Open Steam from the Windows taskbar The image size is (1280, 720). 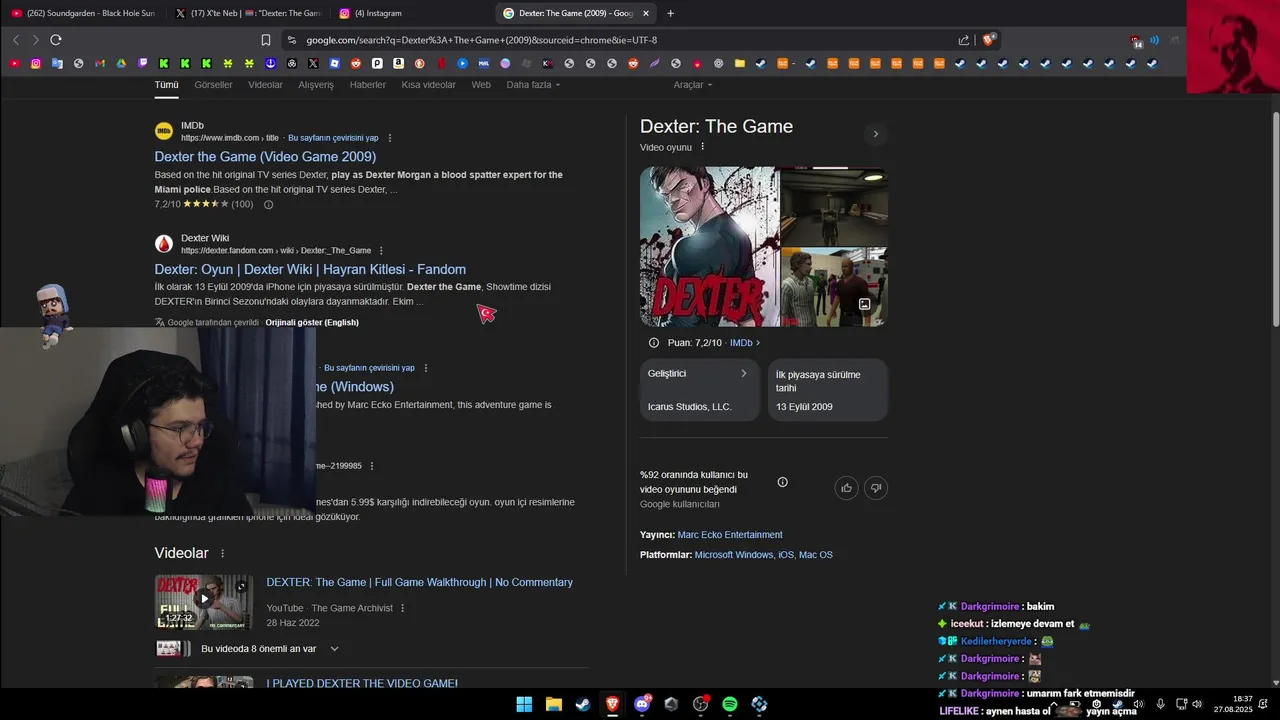583,704
